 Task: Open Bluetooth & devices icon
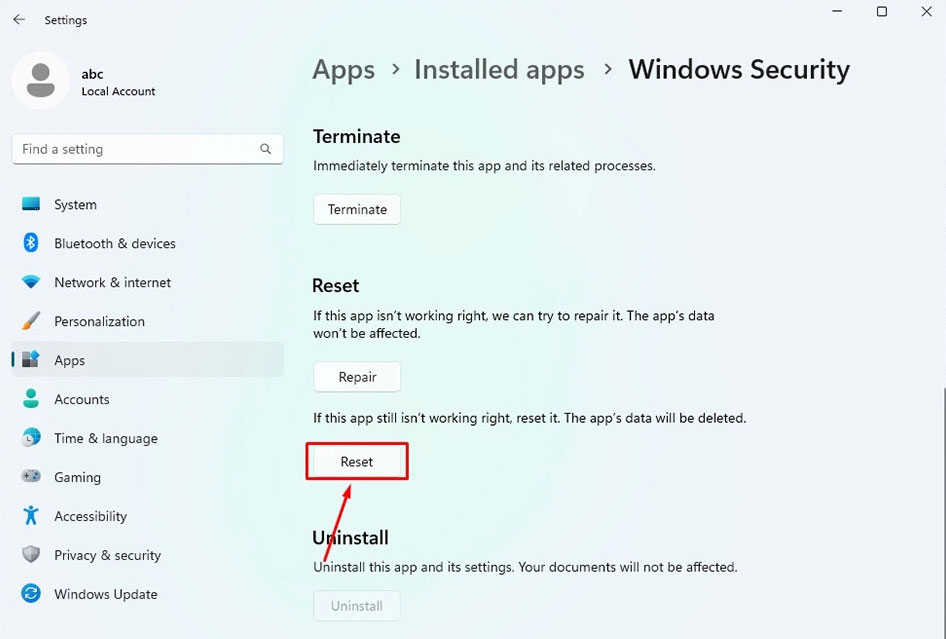pos(32,243)
